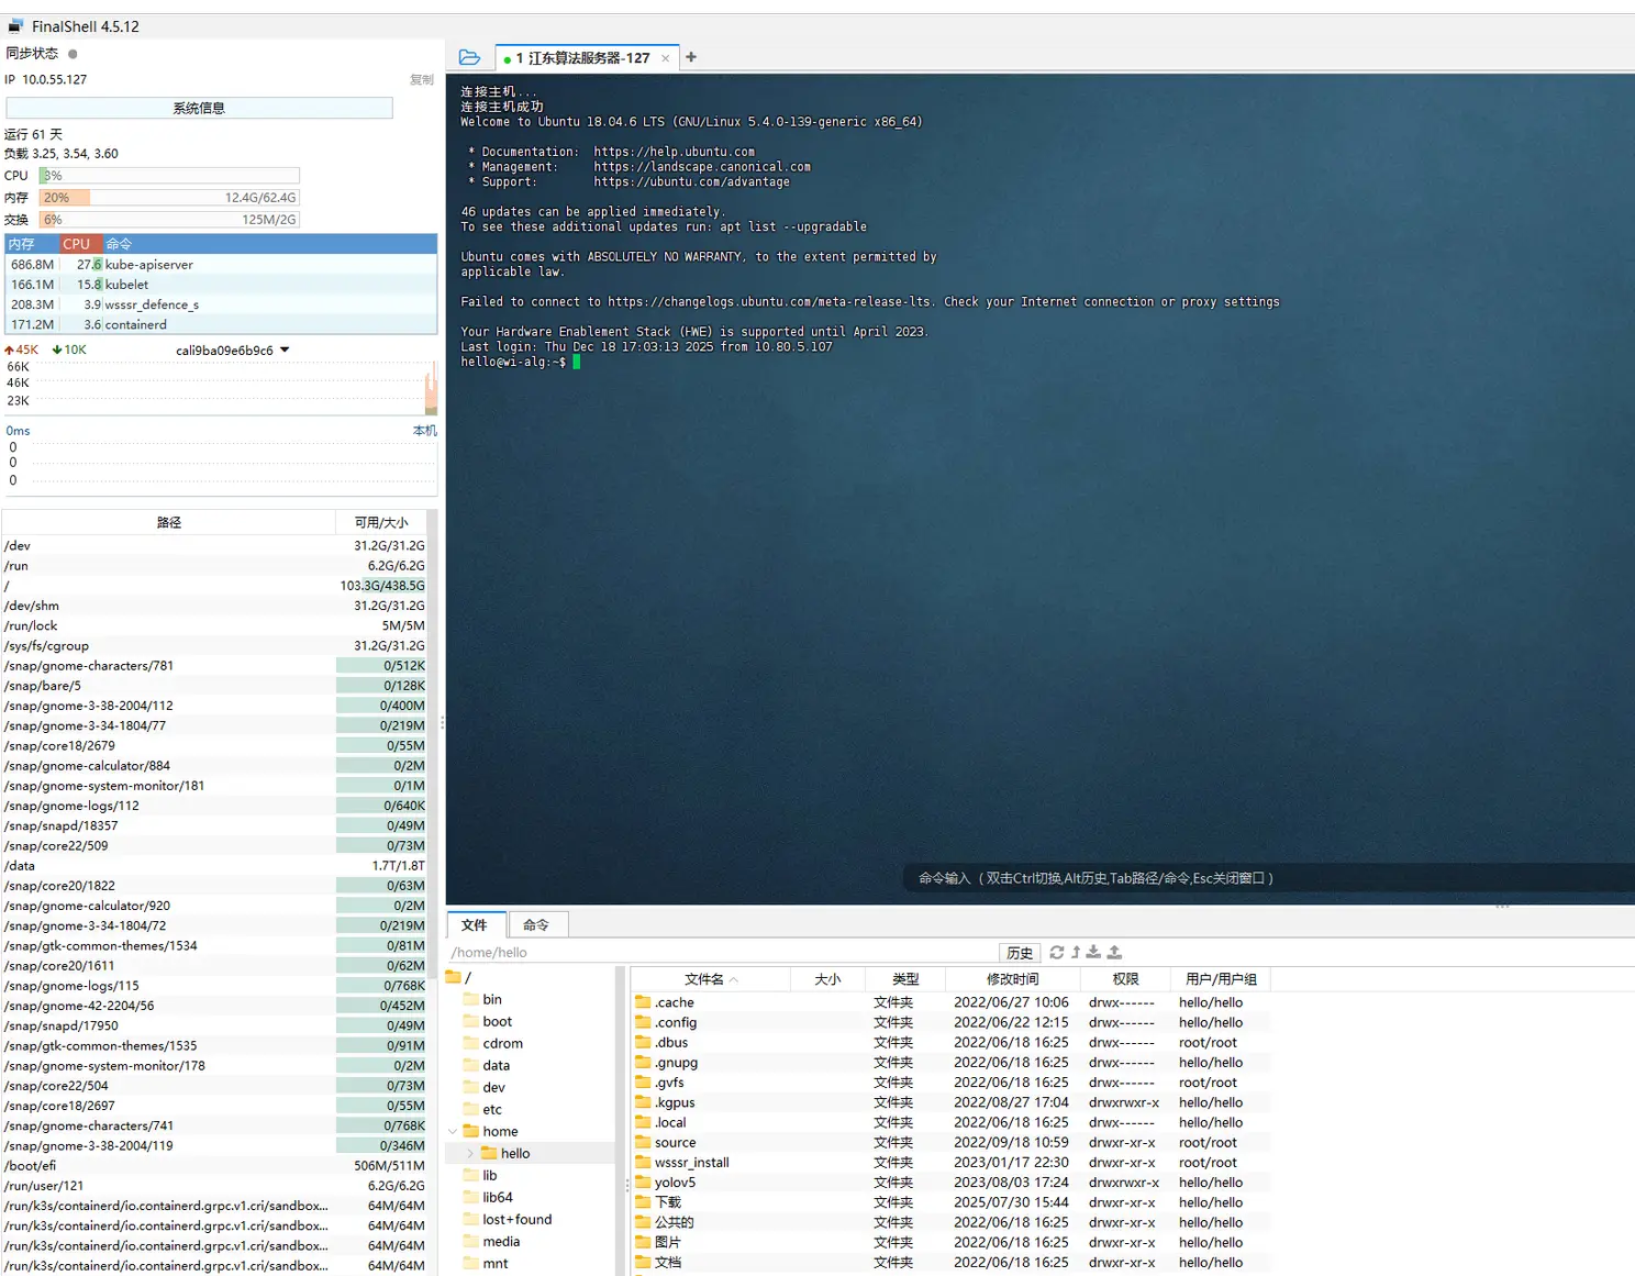Add a new session tab with plus
Image resolution: width=1635 pixels, height=1276 pixels.
pos(691,57)
